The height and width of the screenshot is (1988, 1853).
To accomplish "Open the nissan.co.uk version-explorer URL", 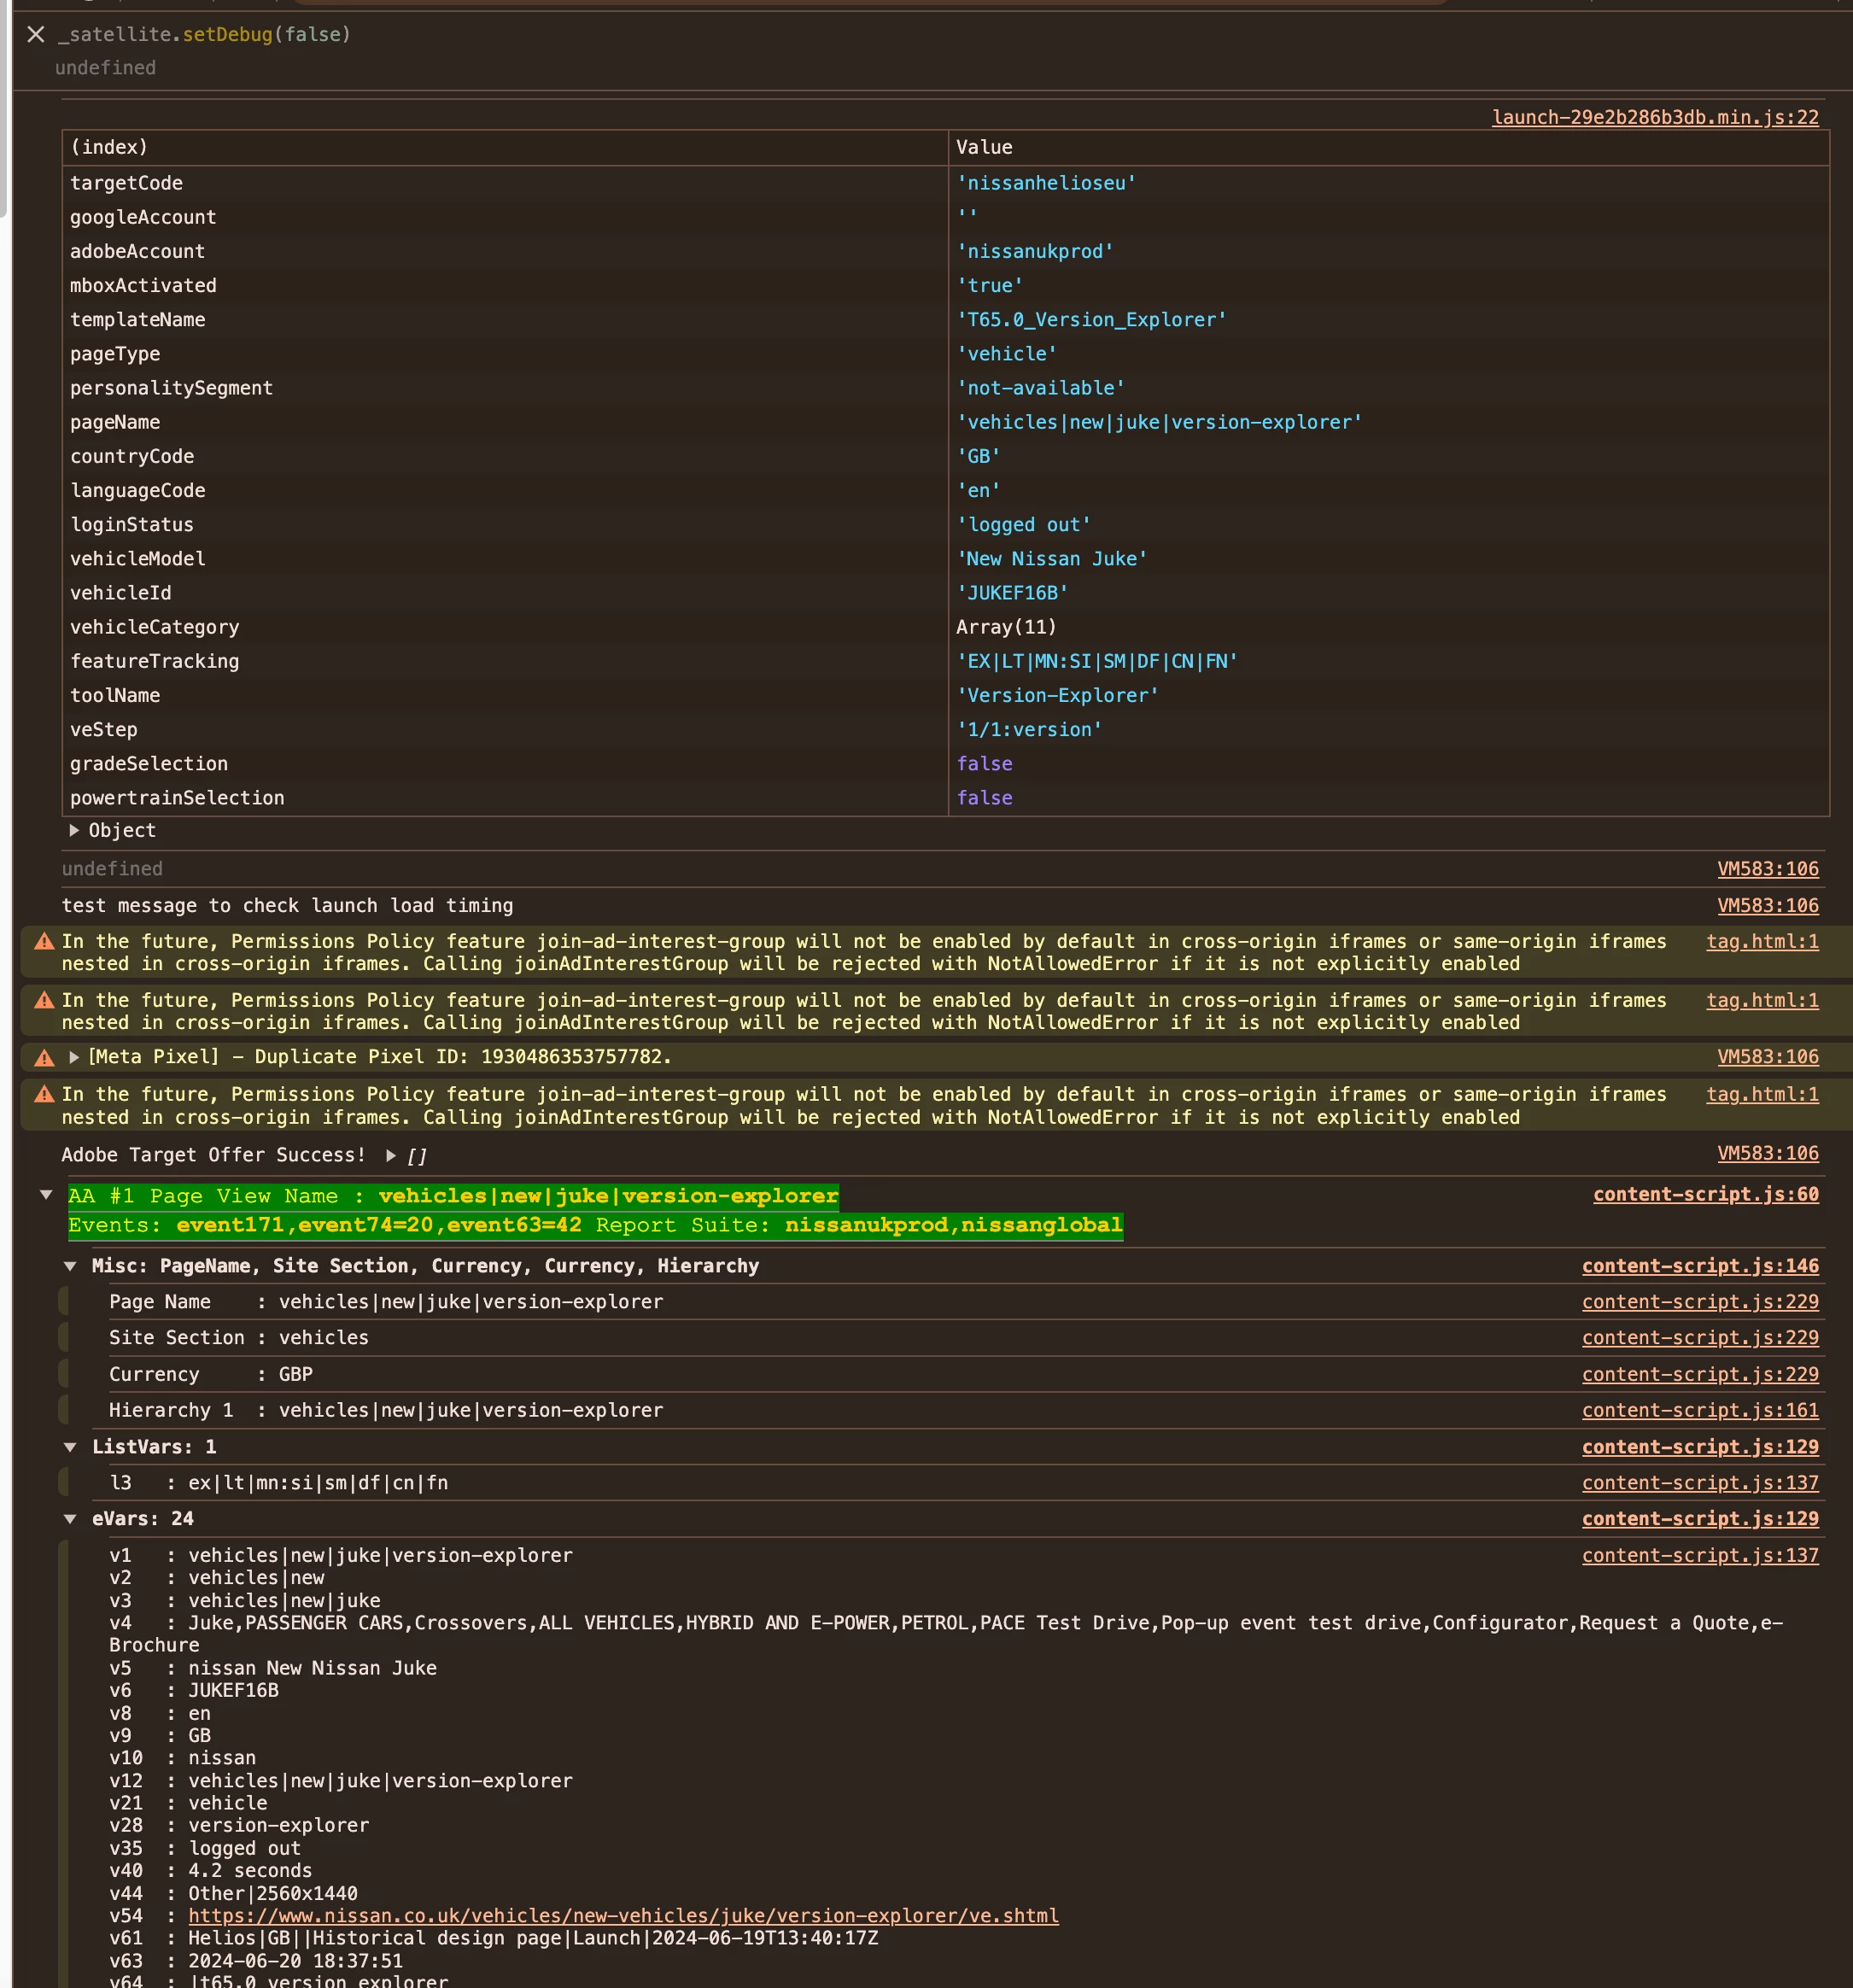I will click(622, 1915).
